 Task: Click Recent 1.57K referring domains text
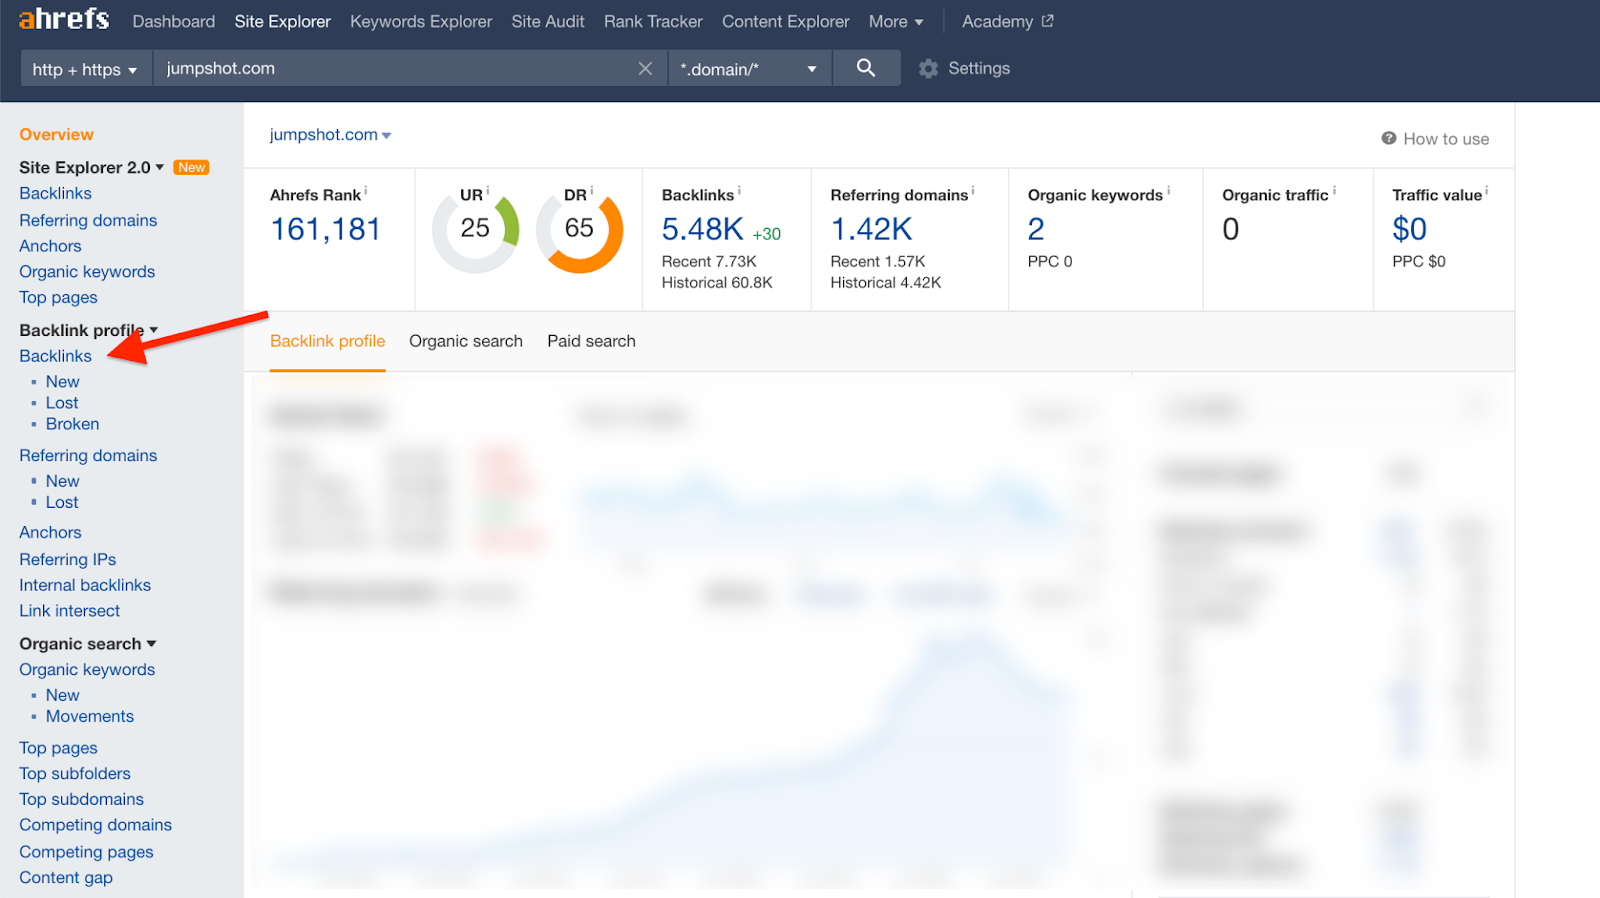pyautogui.click(x=878, y=262)
